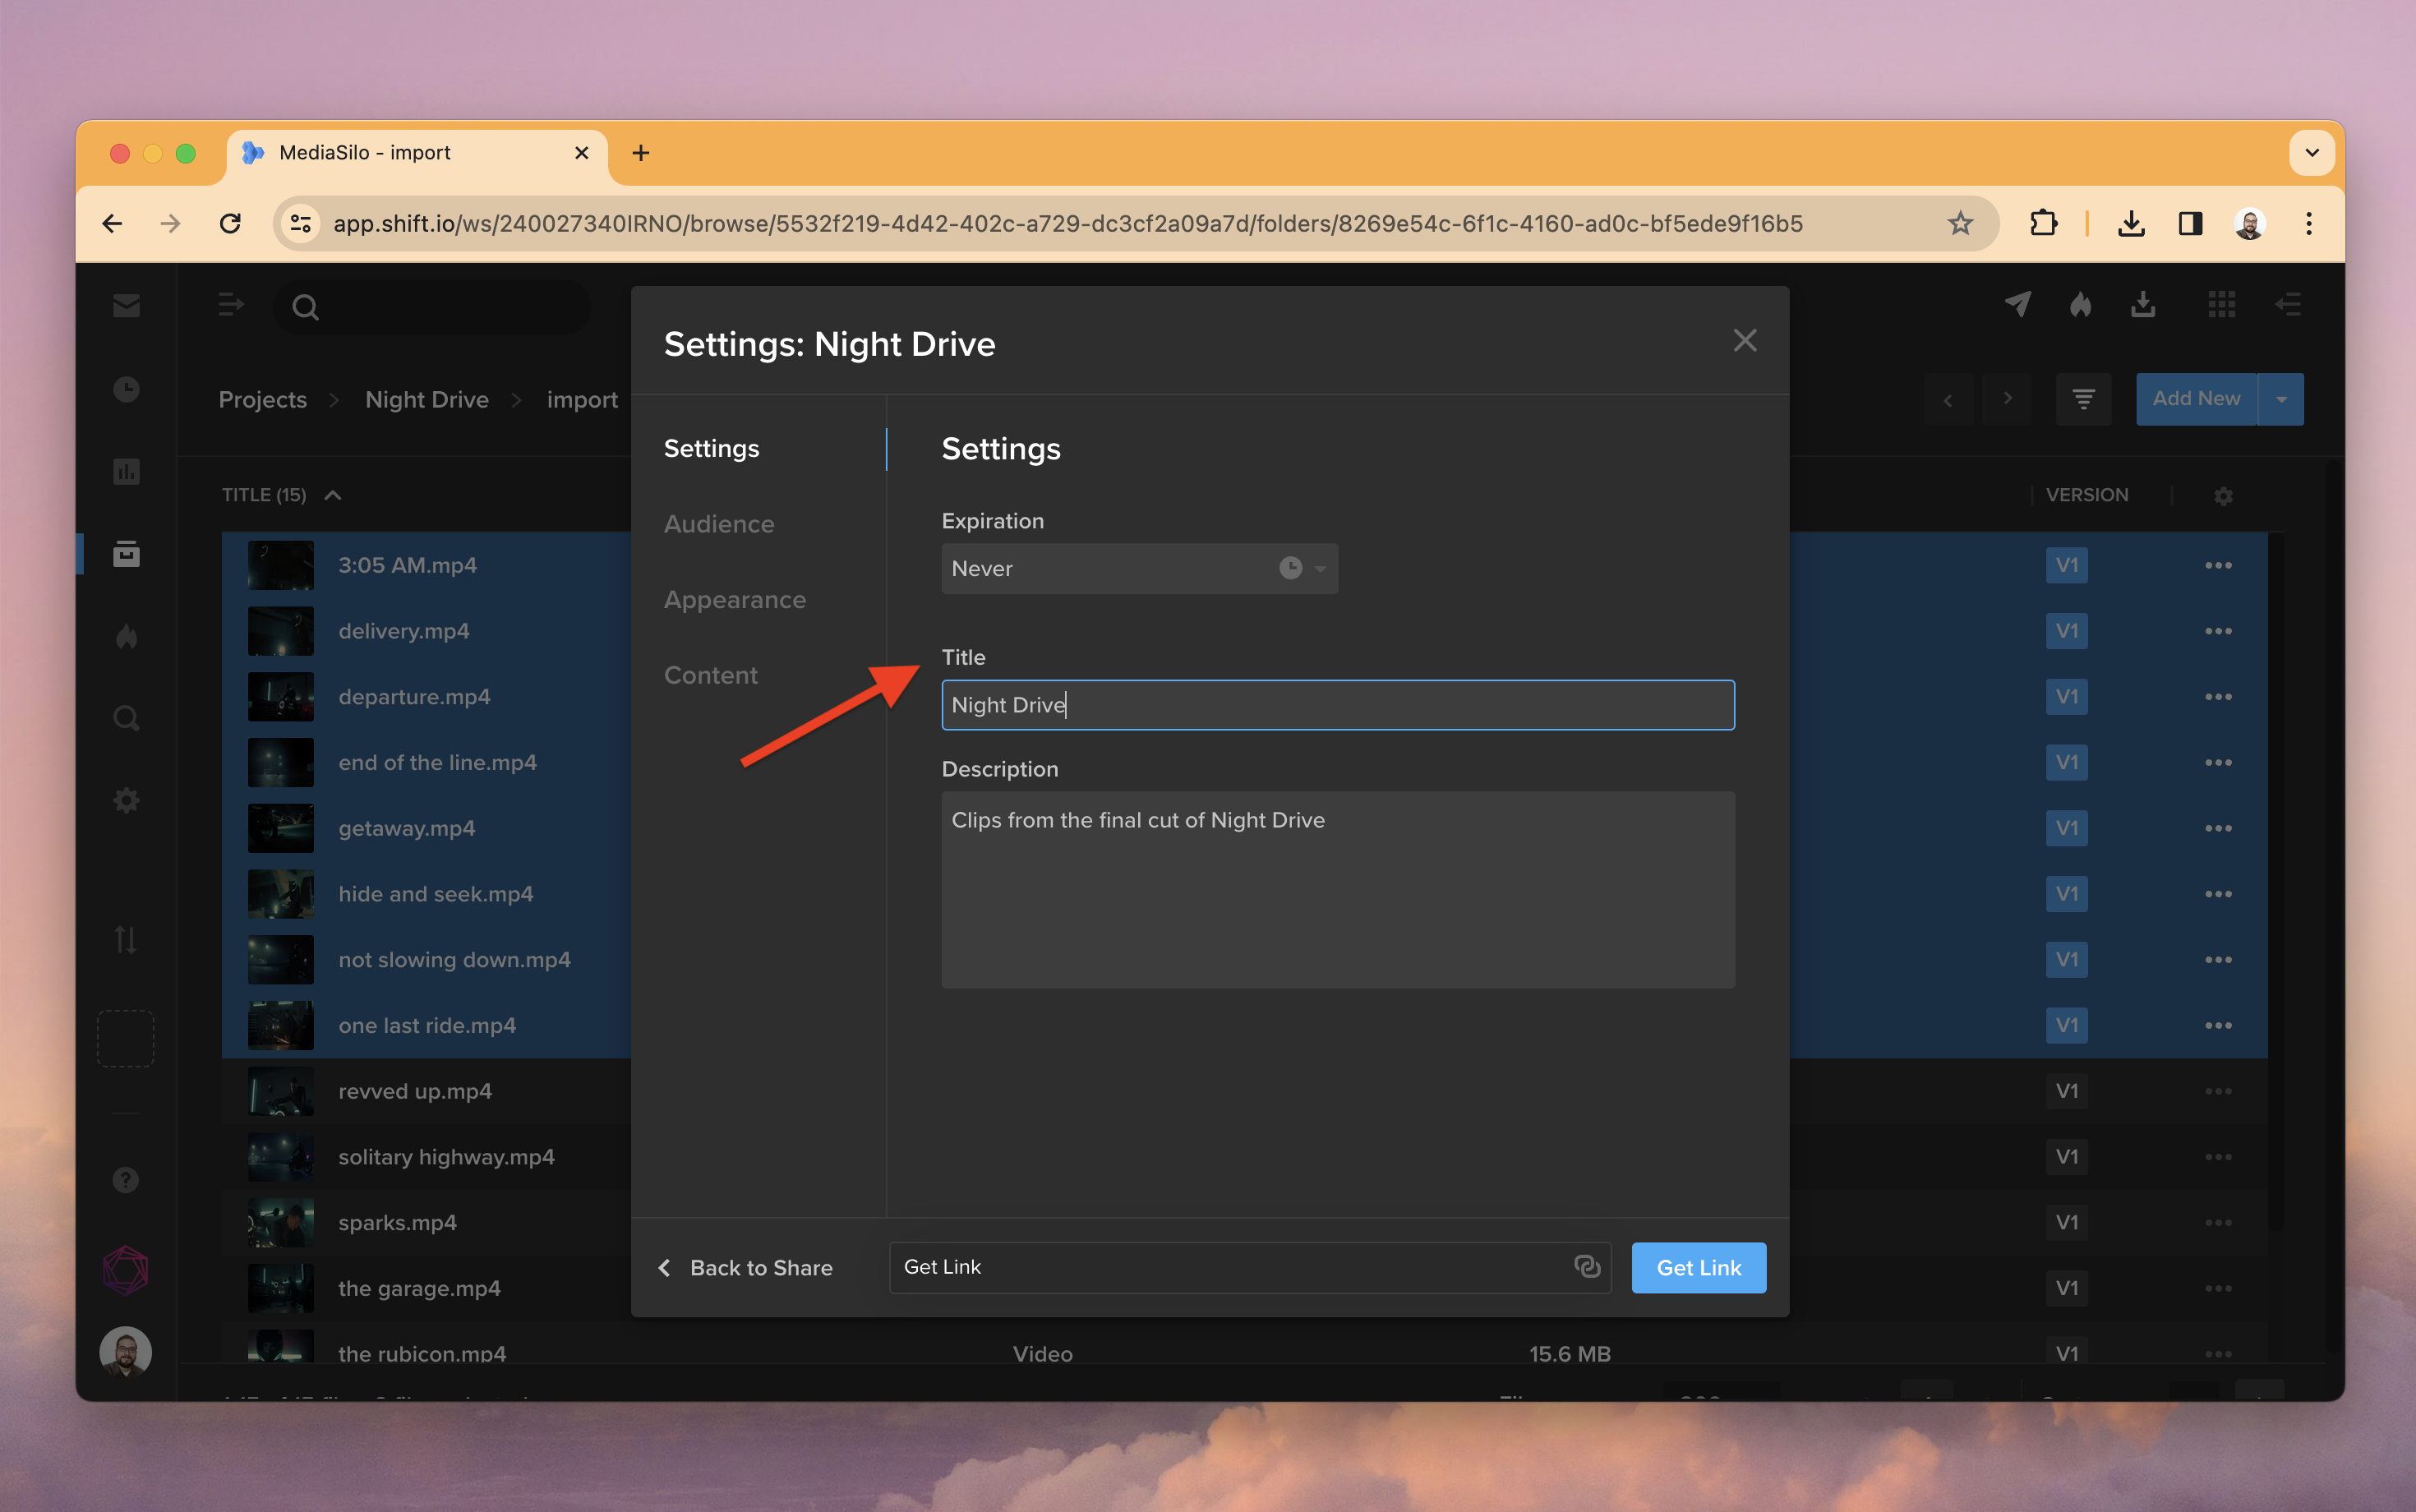Switch to the Content tab
The height and width of the screenshot is (1512, 2416).
(x=710, y=675)
